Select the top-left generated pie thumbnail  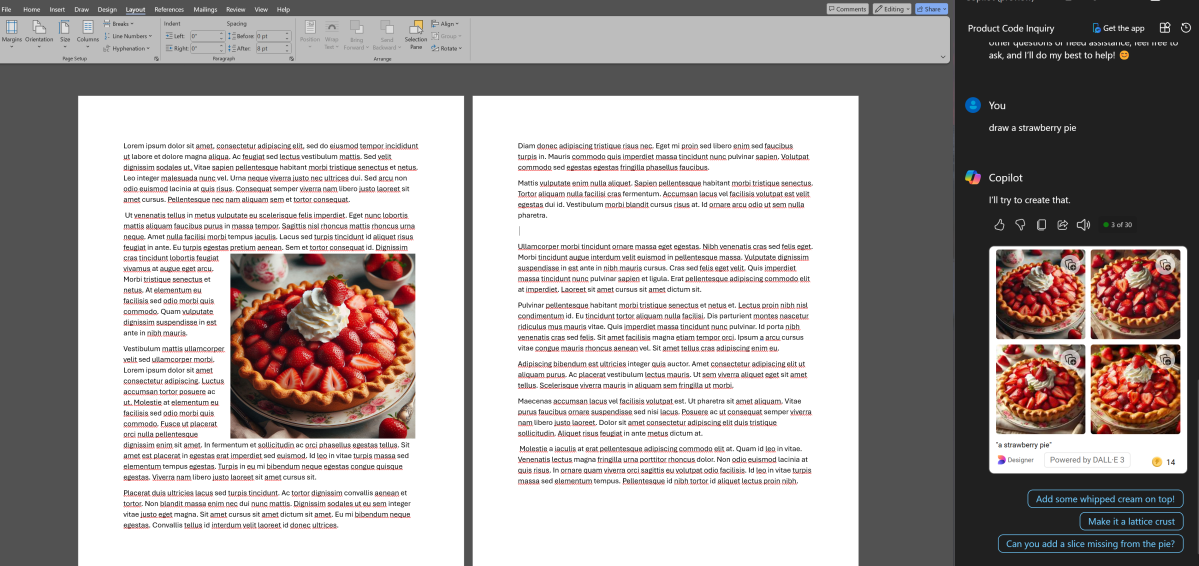point(1040,294)
